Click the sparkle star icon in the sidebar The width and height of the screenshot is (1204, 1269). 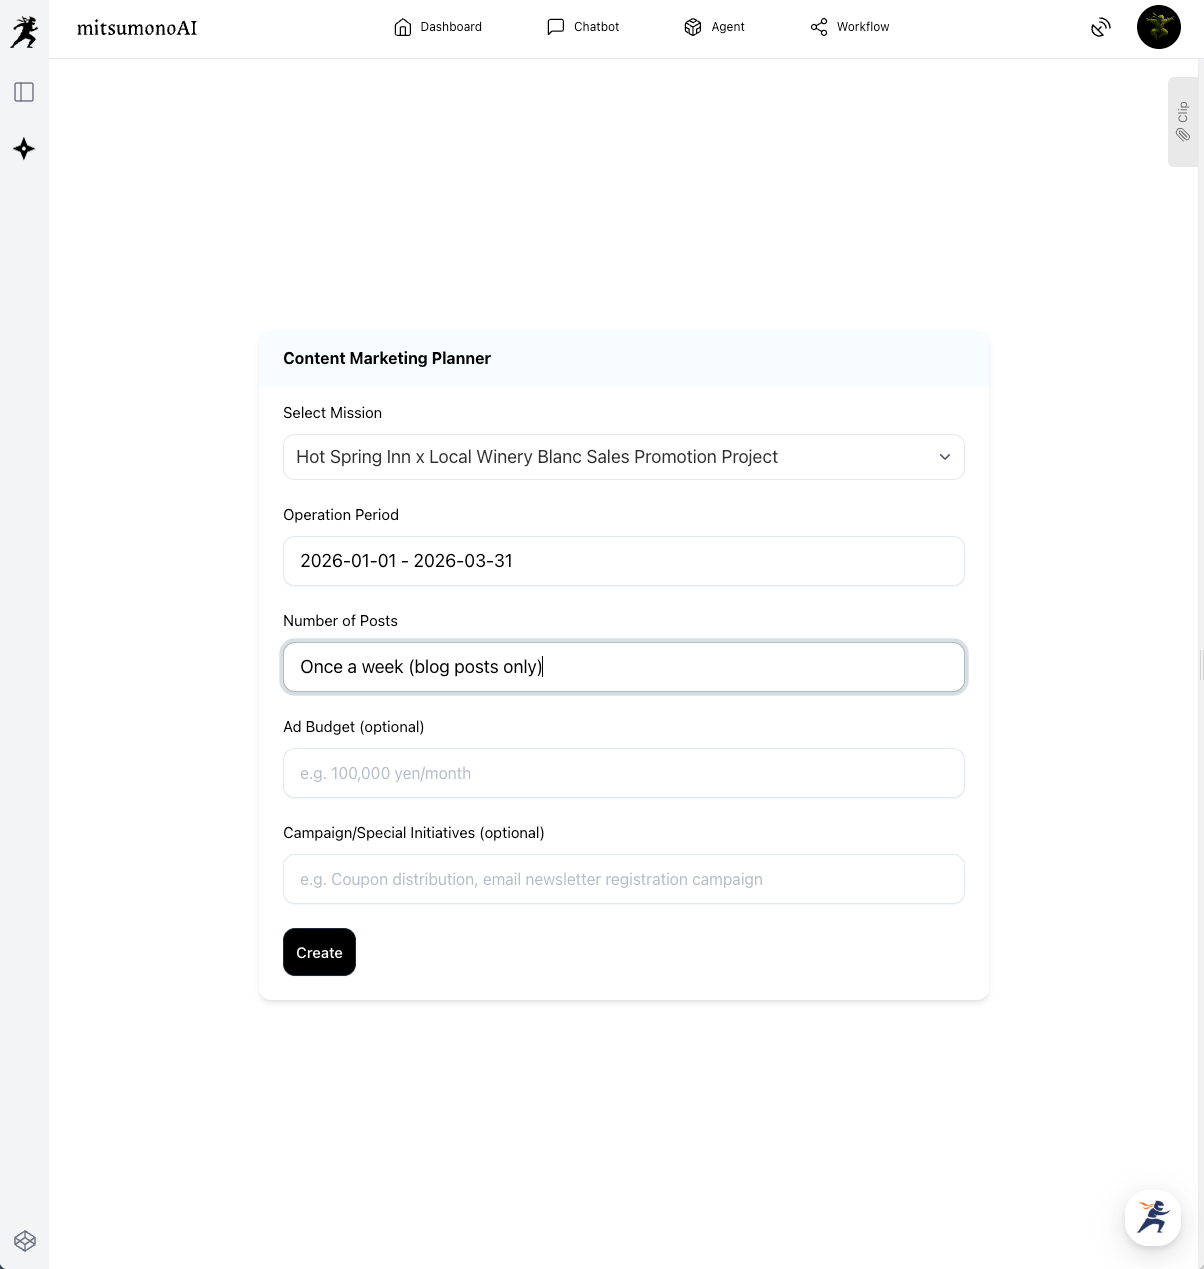click(x=24, y=149)
